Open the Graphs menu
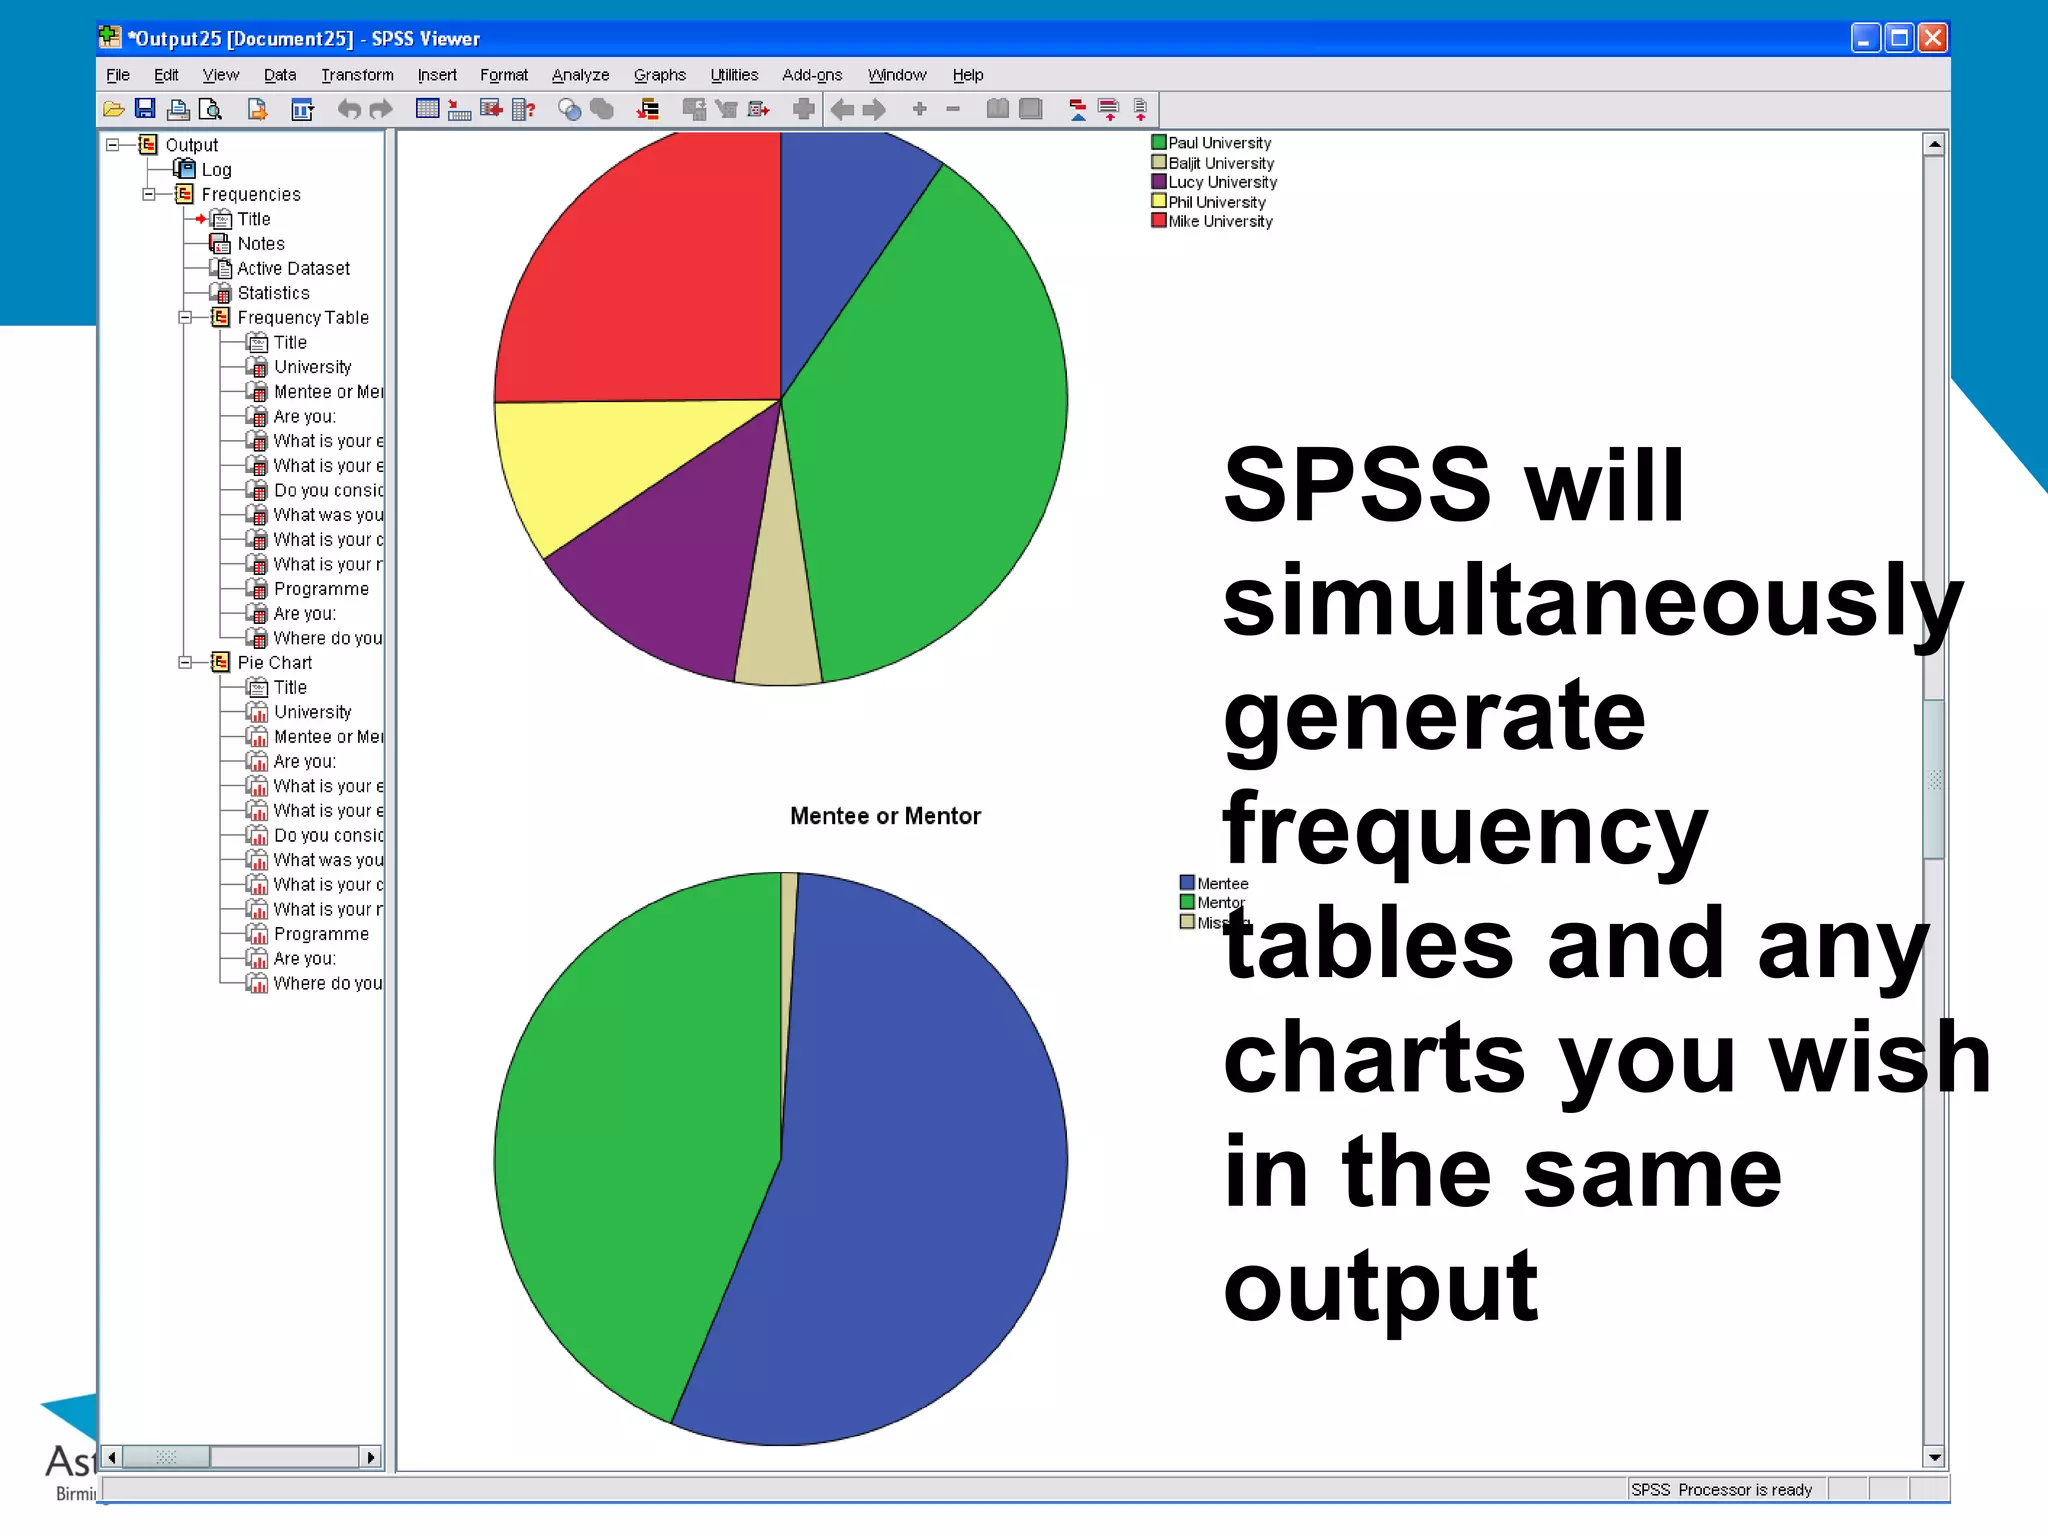This screenshot has width=2048, height=1536. [660, 75]
